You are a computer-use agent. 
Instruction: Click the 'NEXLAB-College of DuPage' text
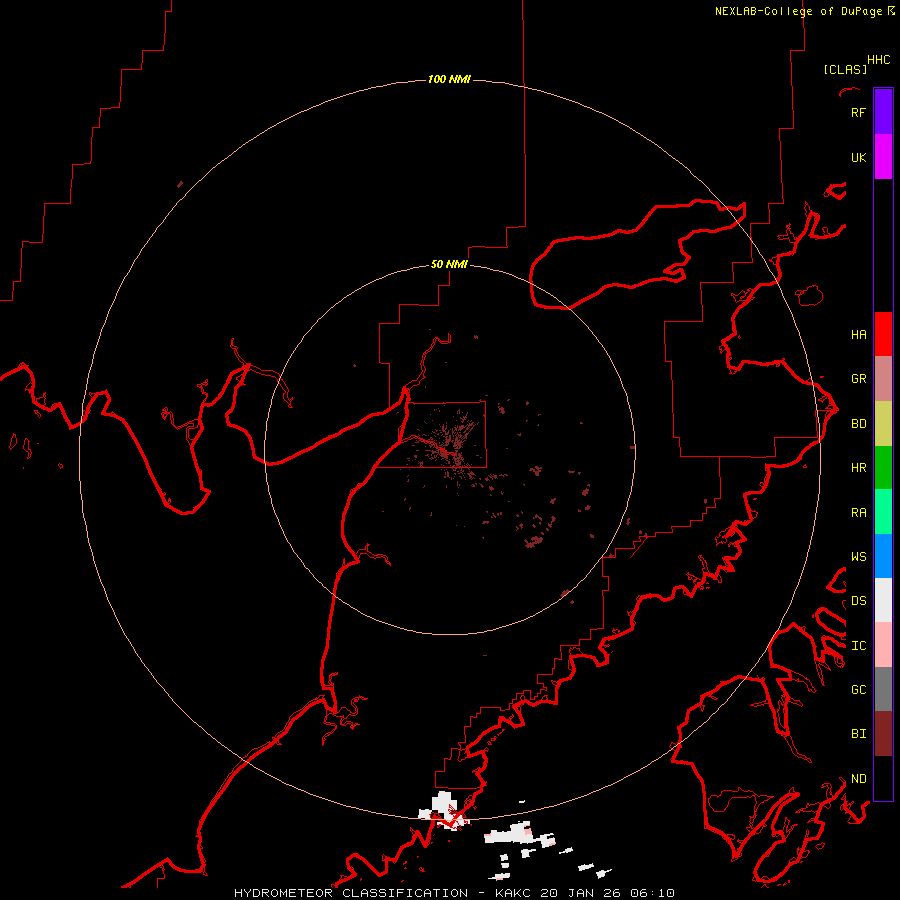pos(798,11)
